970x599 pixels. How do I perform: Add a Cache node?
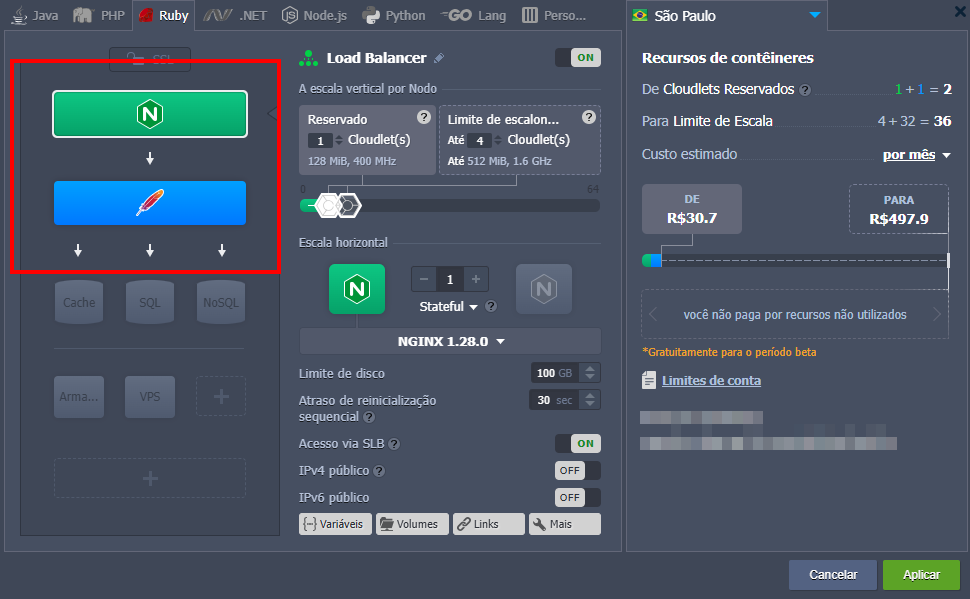click(x=79, y=303)
